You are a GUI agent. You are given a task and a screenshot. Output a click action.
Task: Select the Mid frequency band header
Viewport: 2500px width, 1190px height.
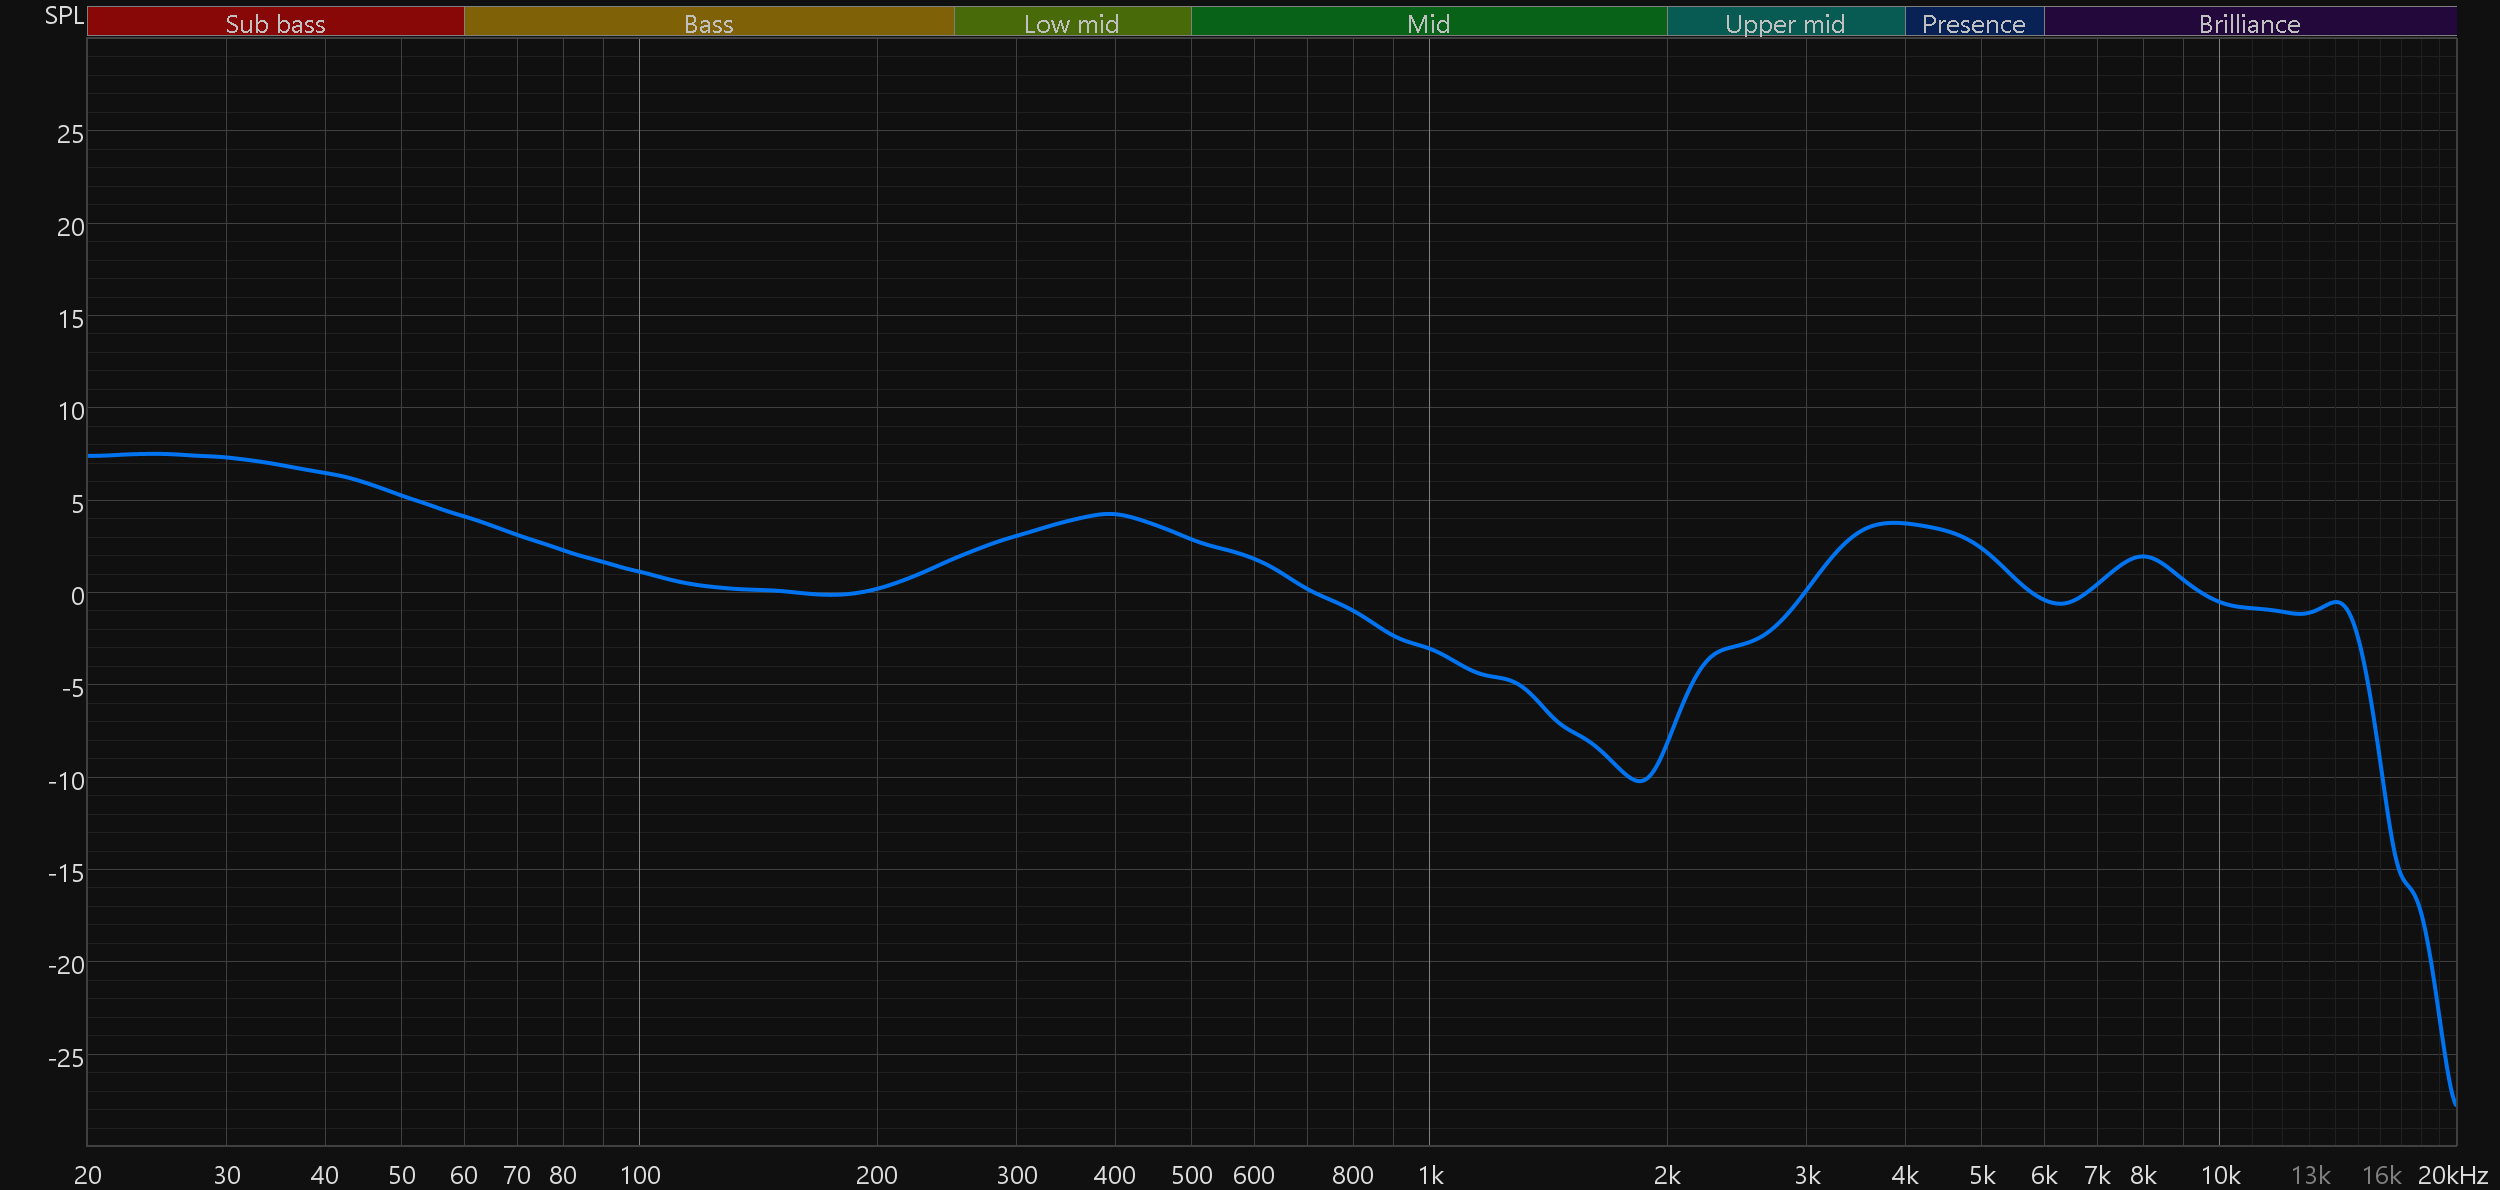coord(1428,22)
